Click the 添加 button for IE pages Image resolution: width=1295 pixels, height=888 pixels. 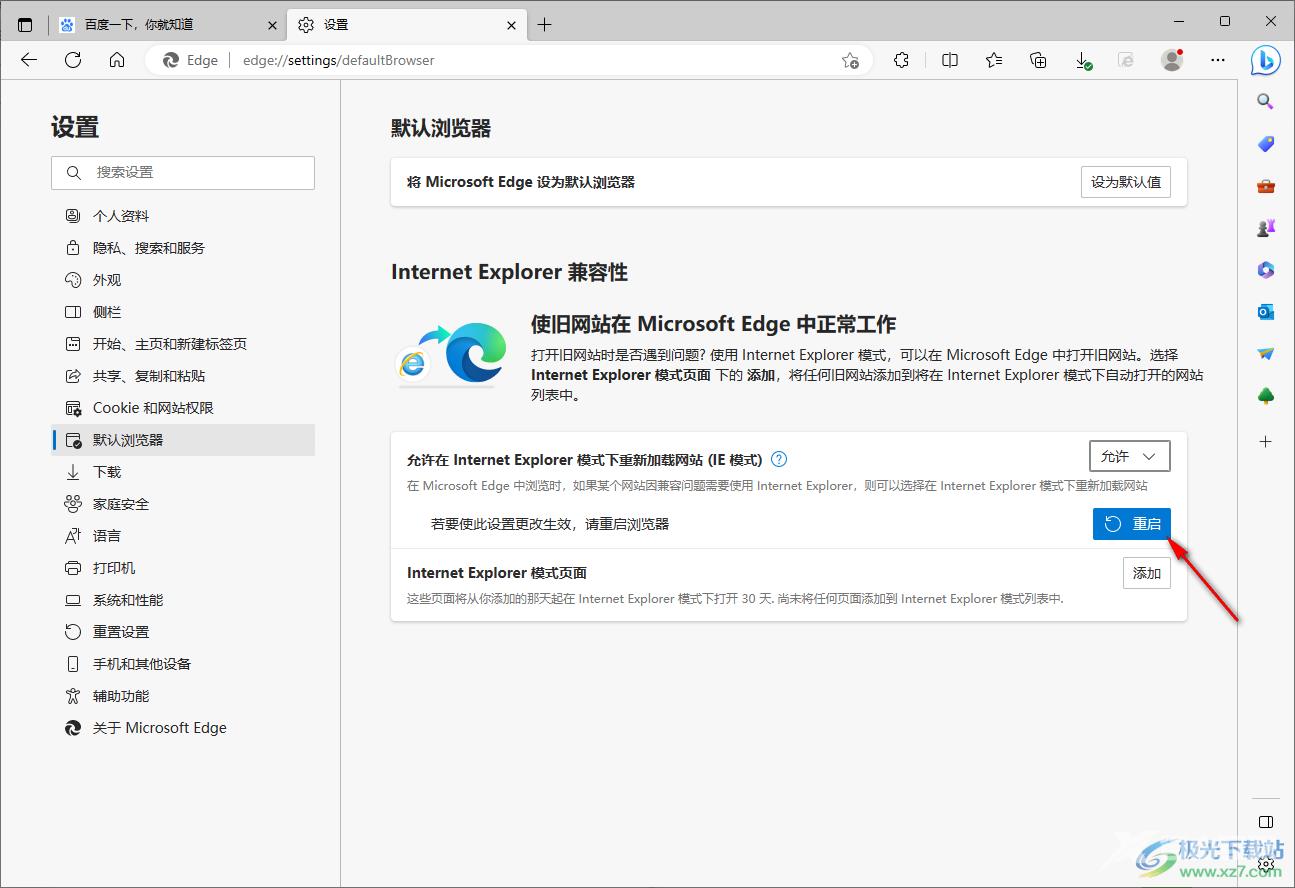[x=1147, y=573]
